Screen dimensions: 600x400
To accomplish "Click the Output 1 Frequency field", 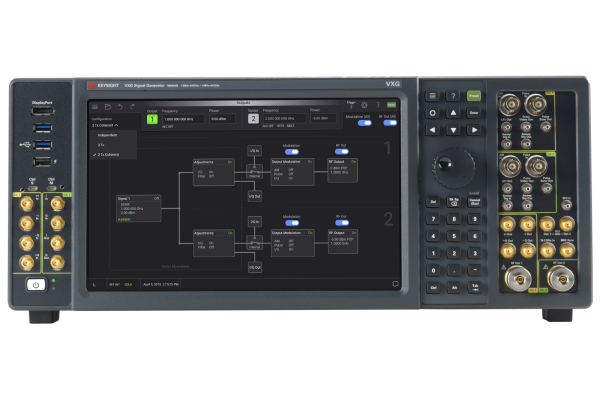I will click(x=183, y=119).
